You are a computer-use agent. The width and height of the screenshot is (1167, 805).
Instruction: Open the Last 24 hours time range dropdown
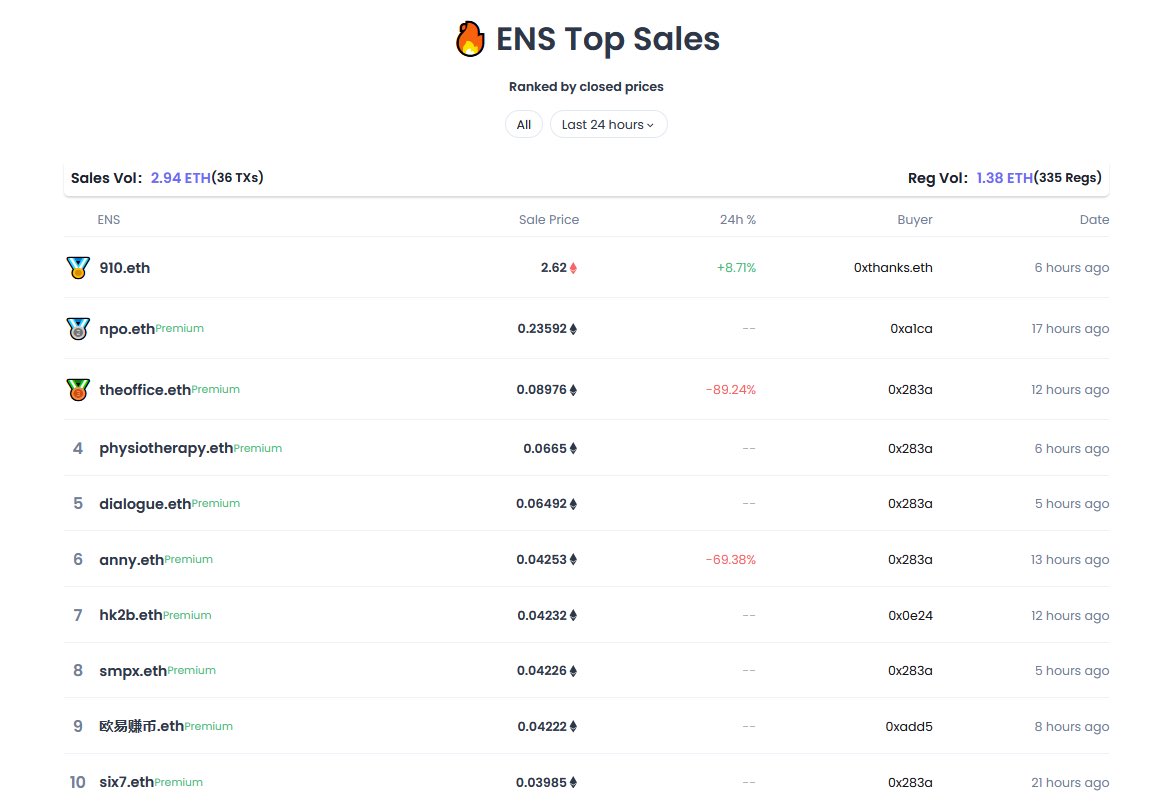point(608,124)
